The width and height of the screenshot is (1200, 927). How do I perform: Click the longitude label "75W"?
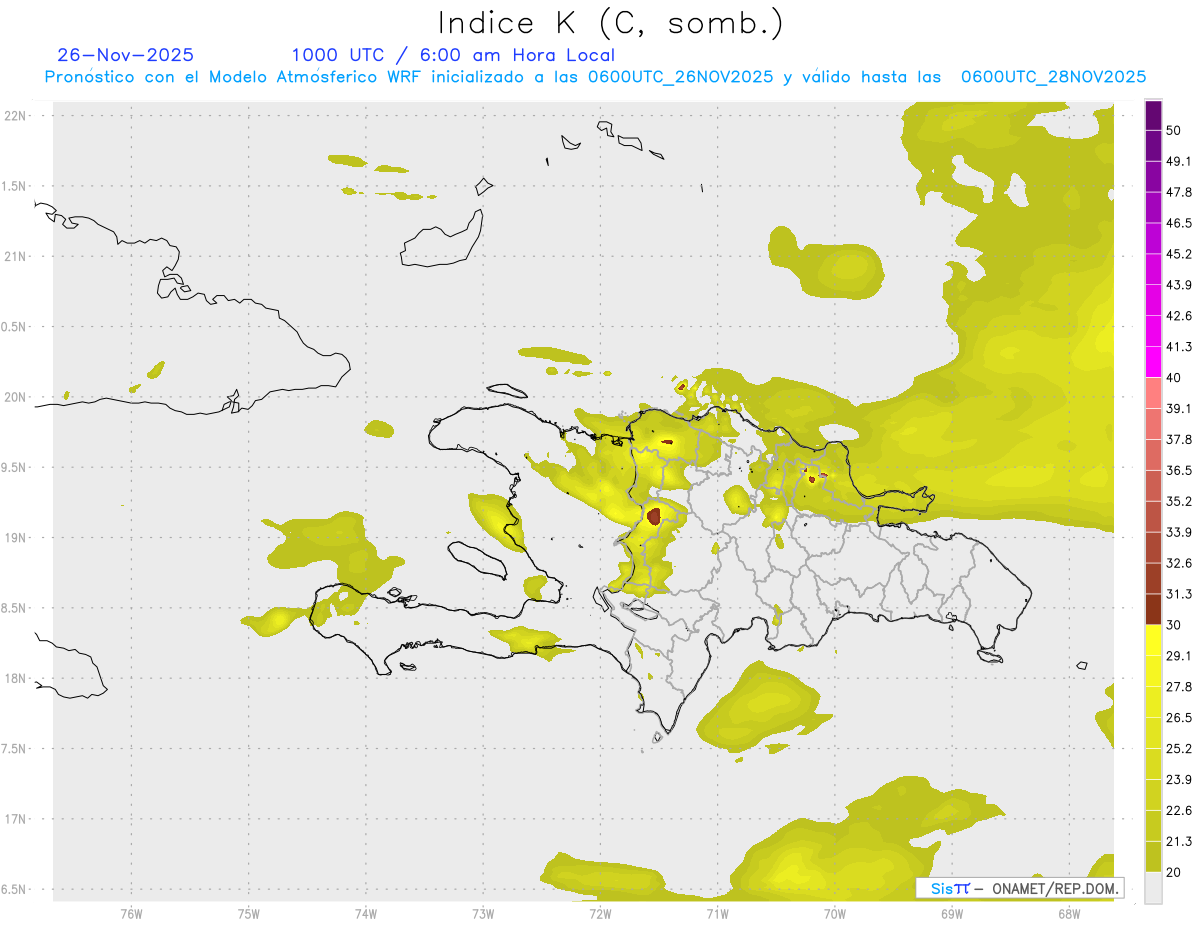tap(249, 914)
